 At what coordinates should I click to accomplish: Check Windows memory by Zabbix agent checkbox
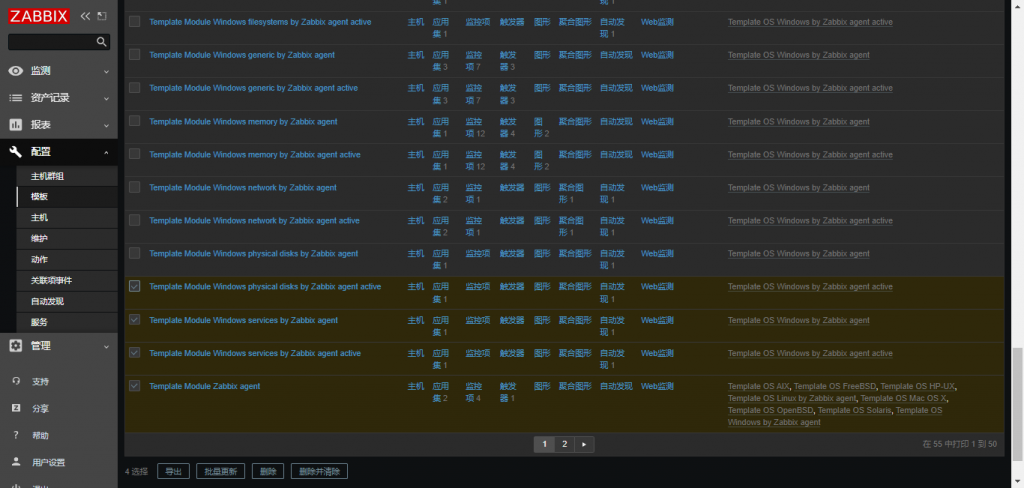(135, 121)
